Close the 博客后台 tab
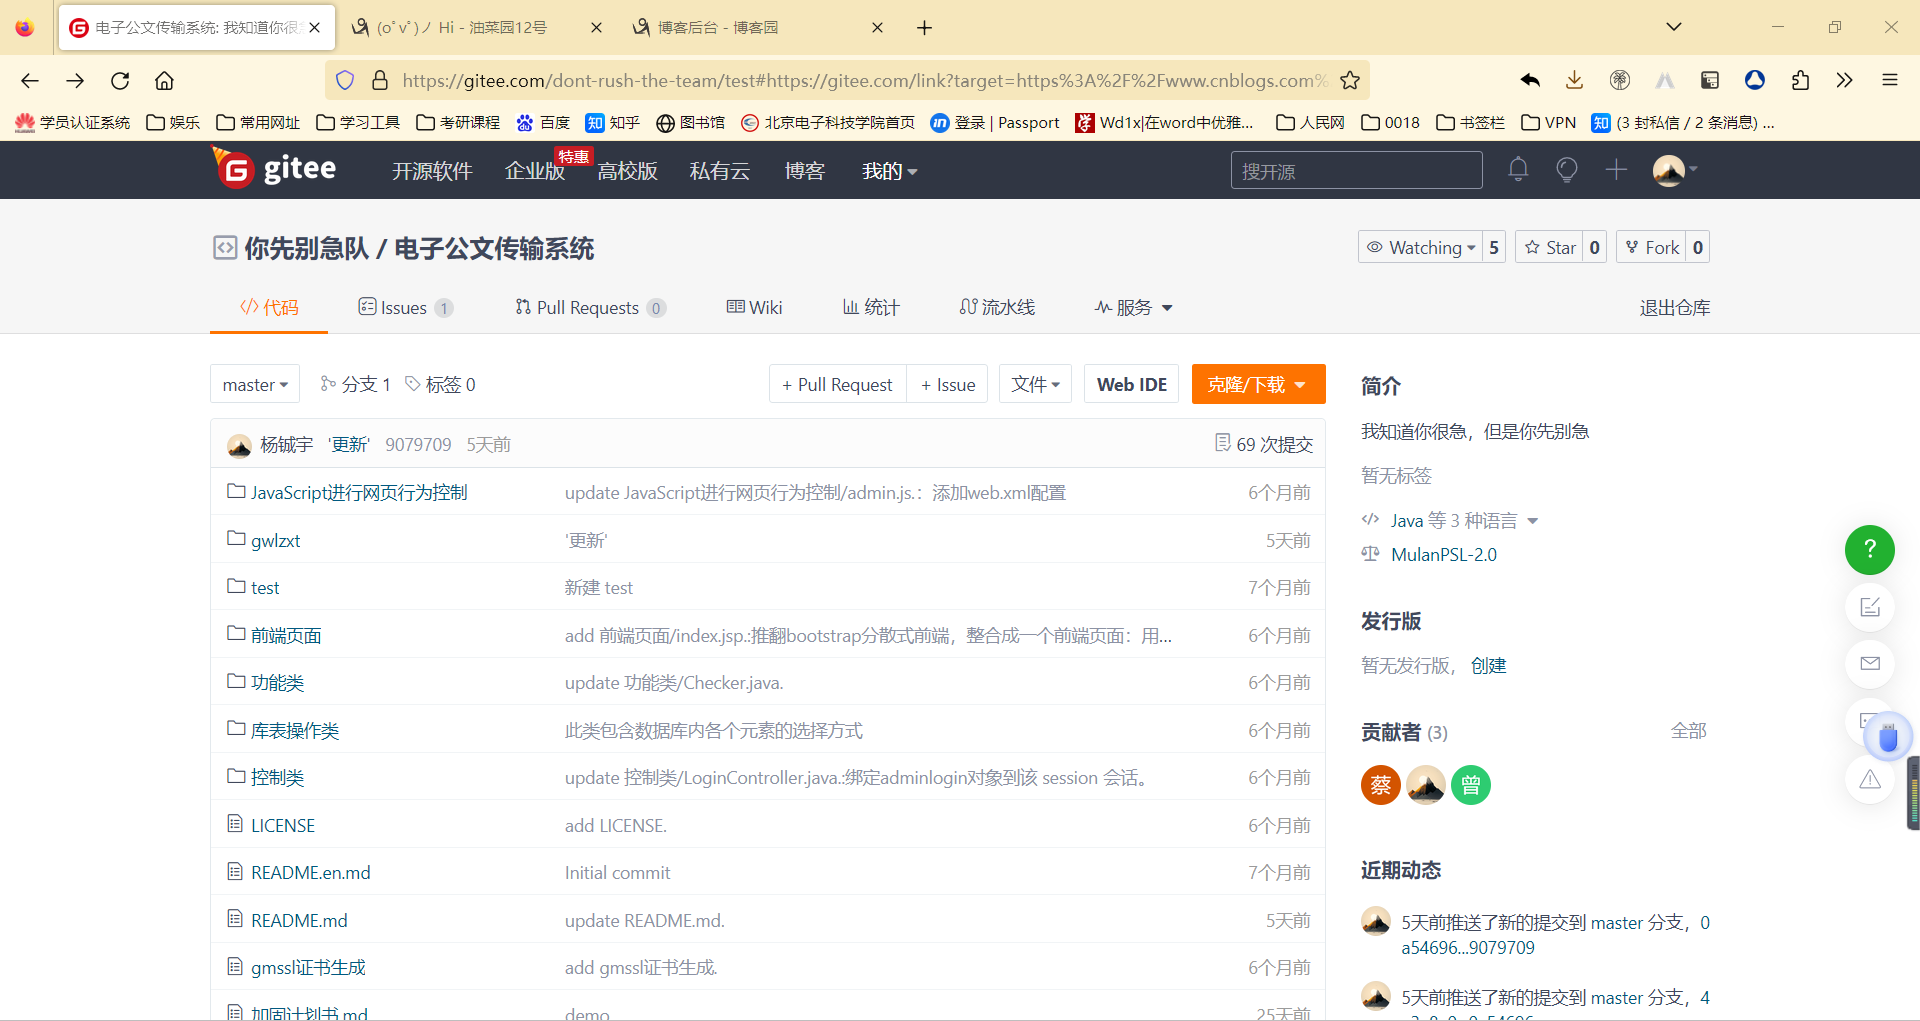 [877, 28]
